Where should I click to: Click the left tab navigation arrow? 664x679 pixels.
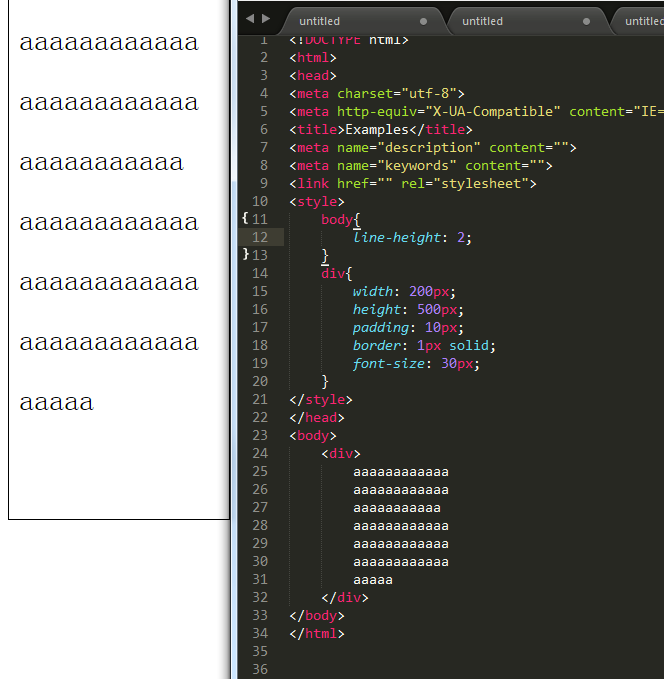[250, 19]
